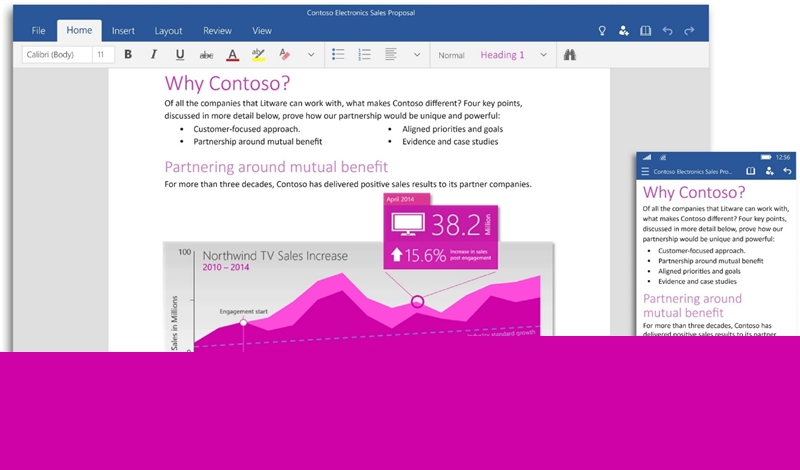
Task: Click Undo arrow in phone window
Action: pos(788,171)
